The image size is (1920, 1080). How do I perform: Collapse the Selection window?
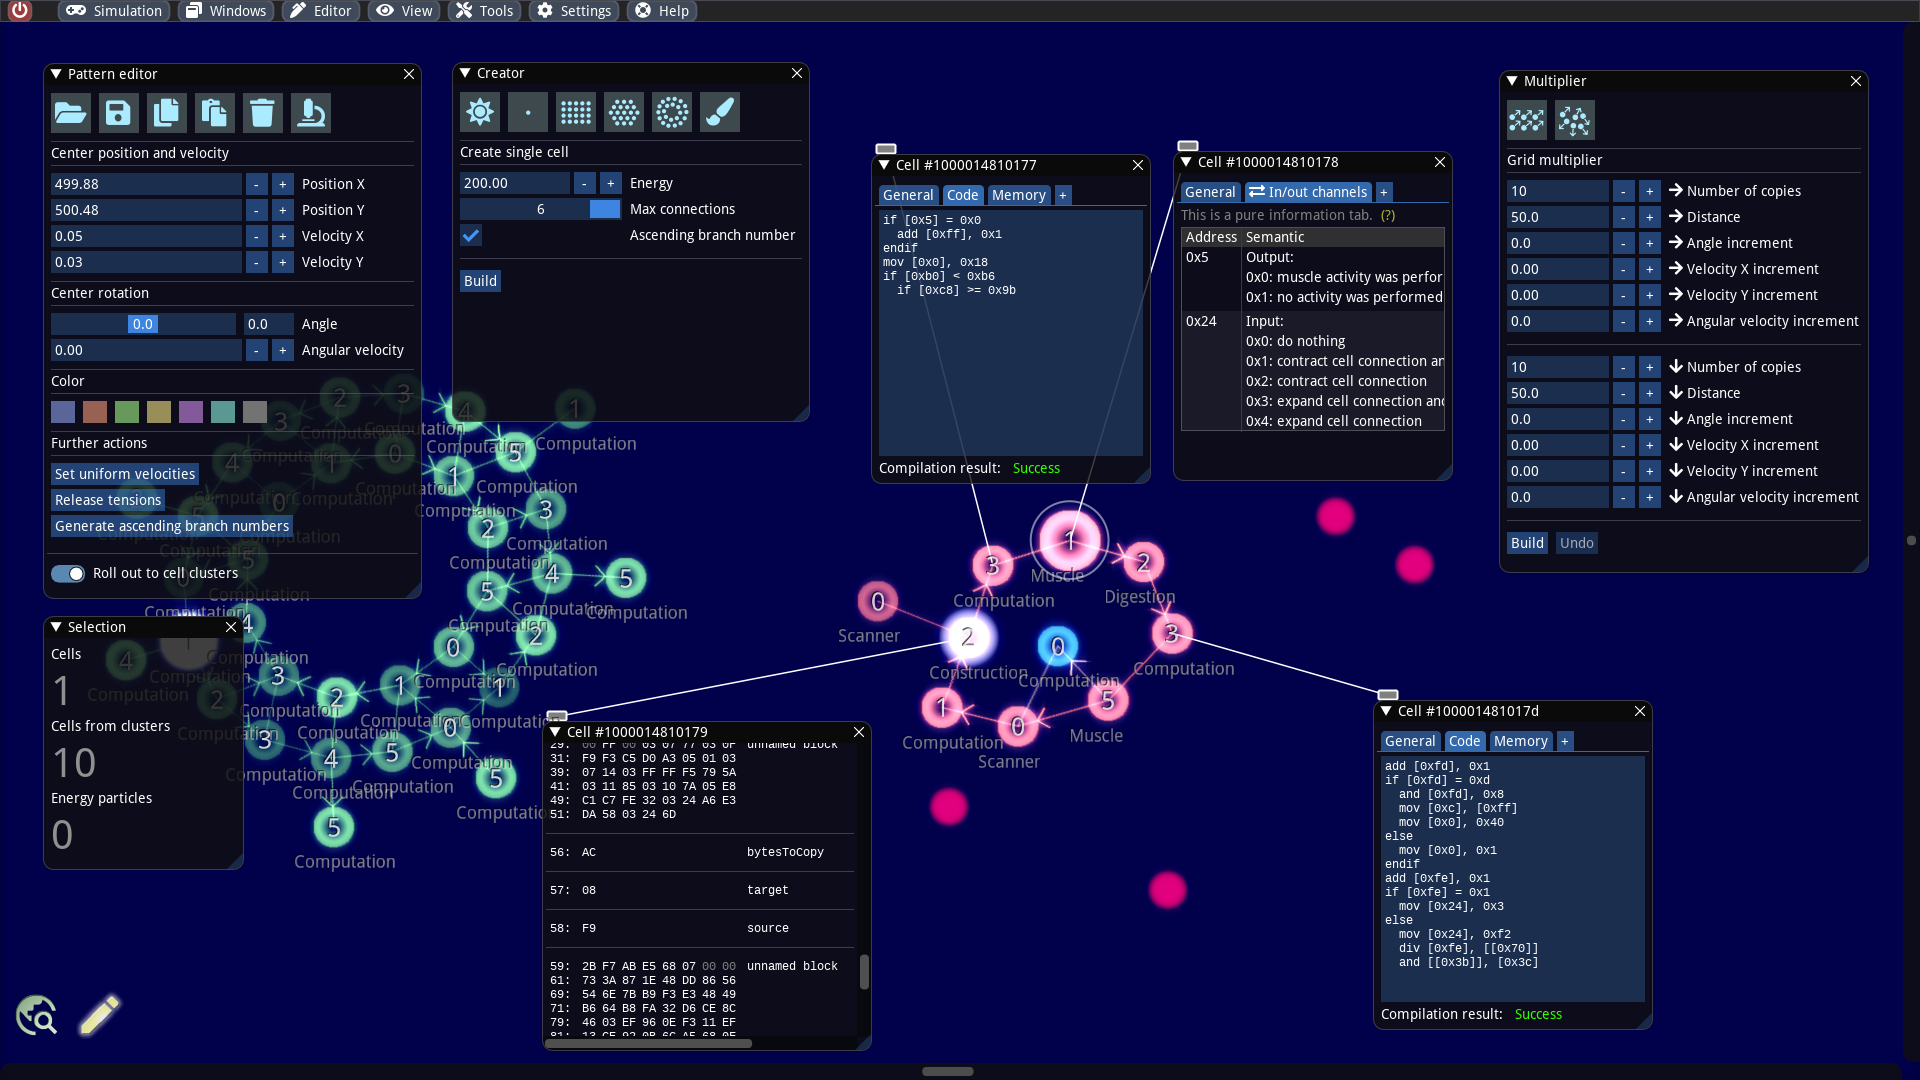point(57,627)
